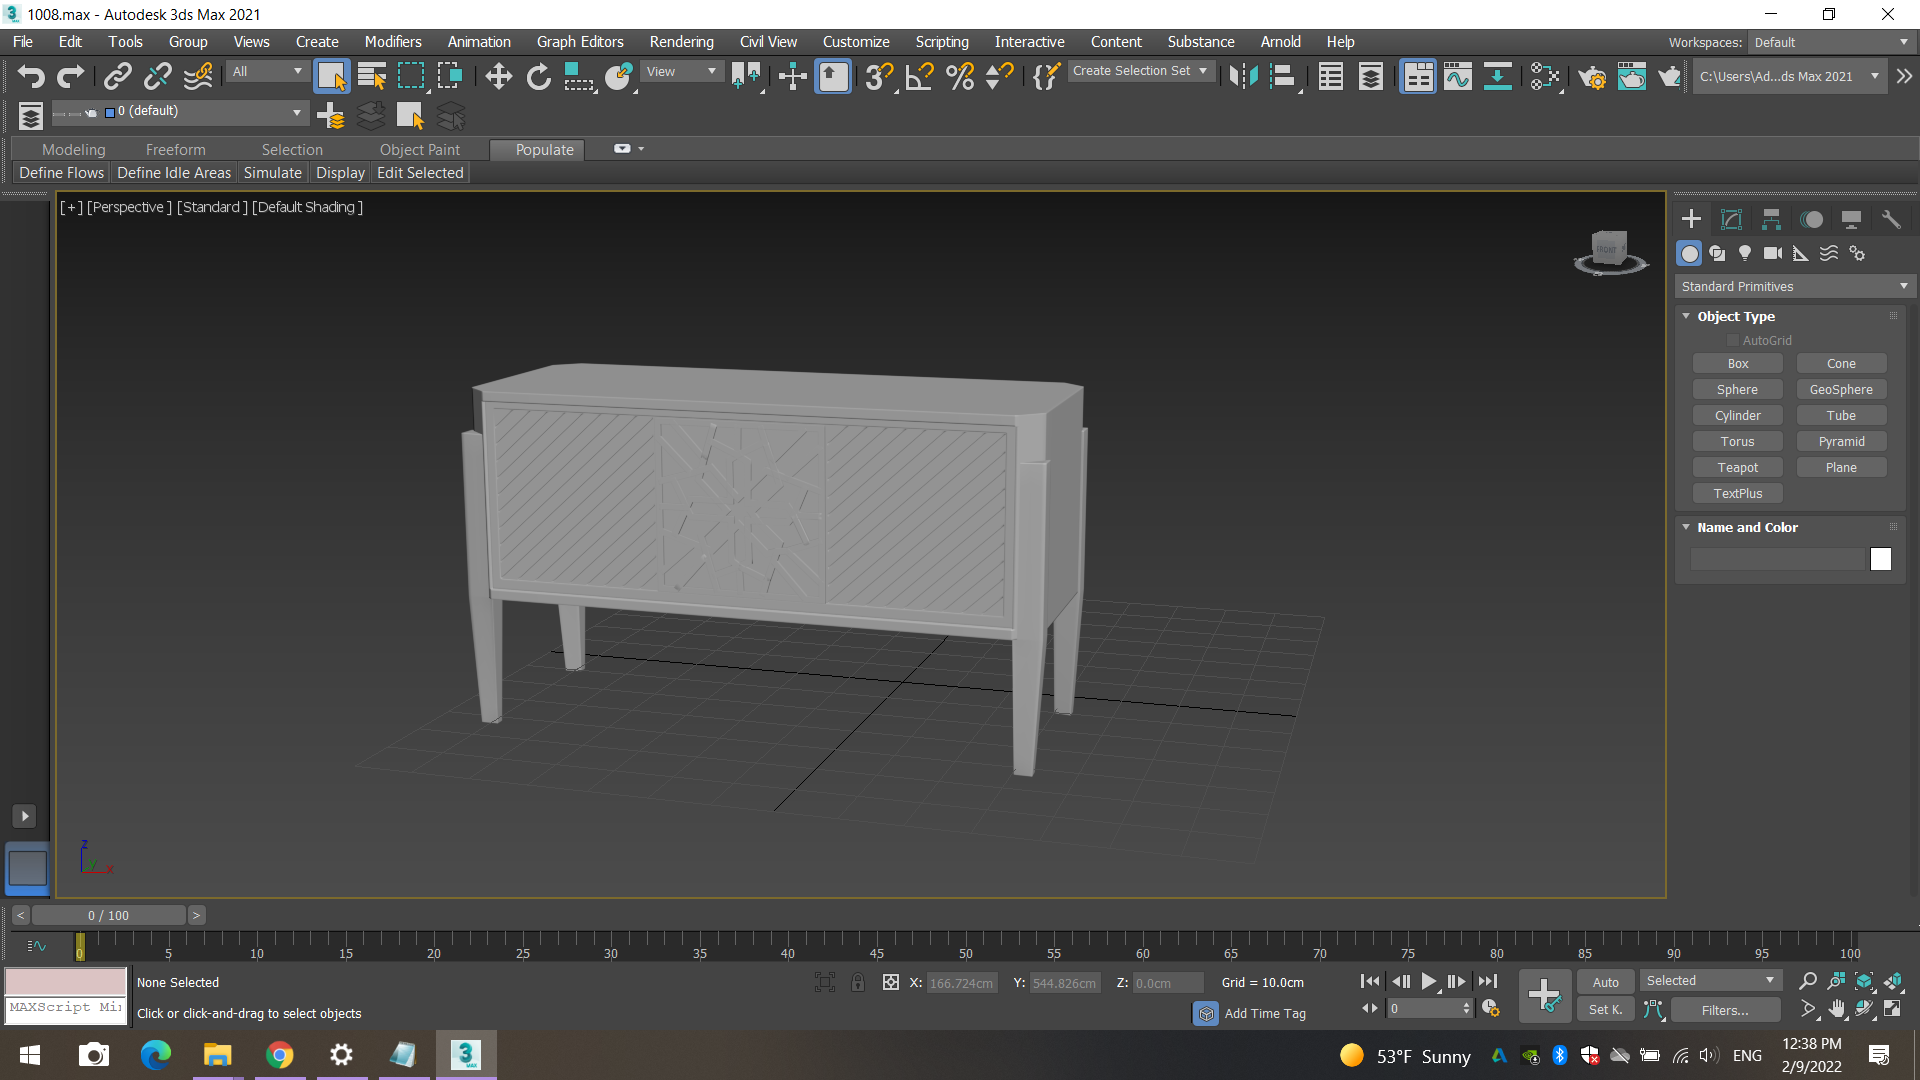Click the Teapot primitive button
This screenshot has height=1080, width=1920.
tap(1737, 468)
